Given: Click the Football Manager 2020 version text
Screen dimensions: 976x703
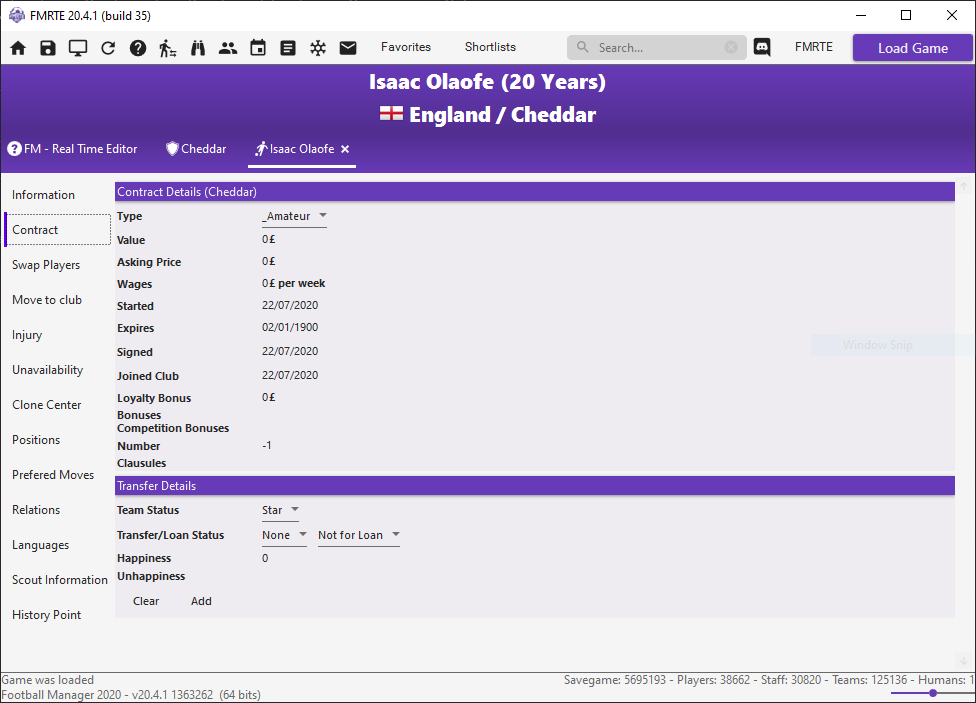Looking at the screenshot, I should coord(131,695).
